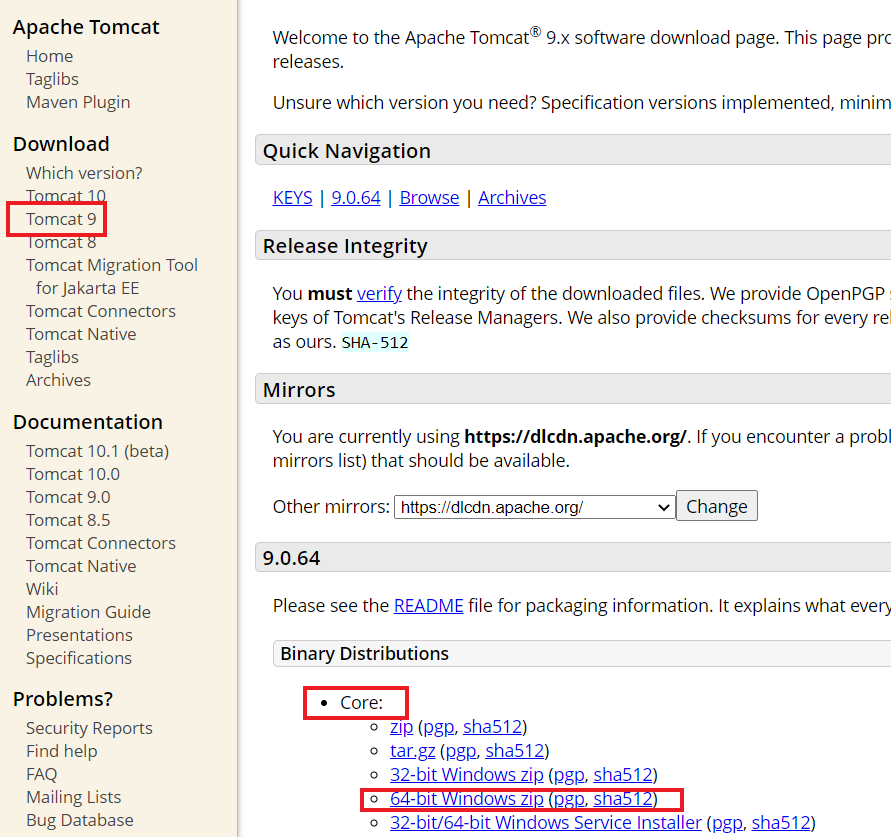This screenshot has width=891, height=837.
Task: Click Archives in Quick Navigation
Action: 512,198
